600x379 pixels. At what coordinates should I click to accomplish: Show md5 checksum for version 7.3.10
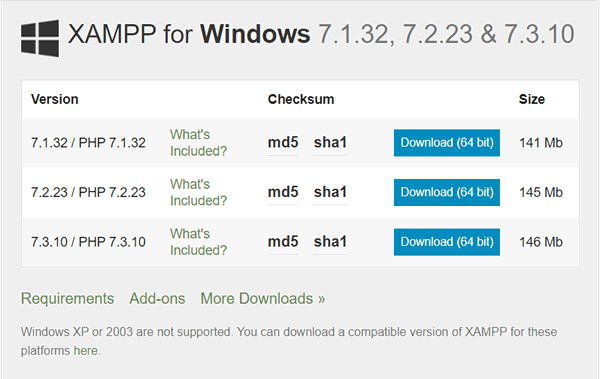pos(283,242)
